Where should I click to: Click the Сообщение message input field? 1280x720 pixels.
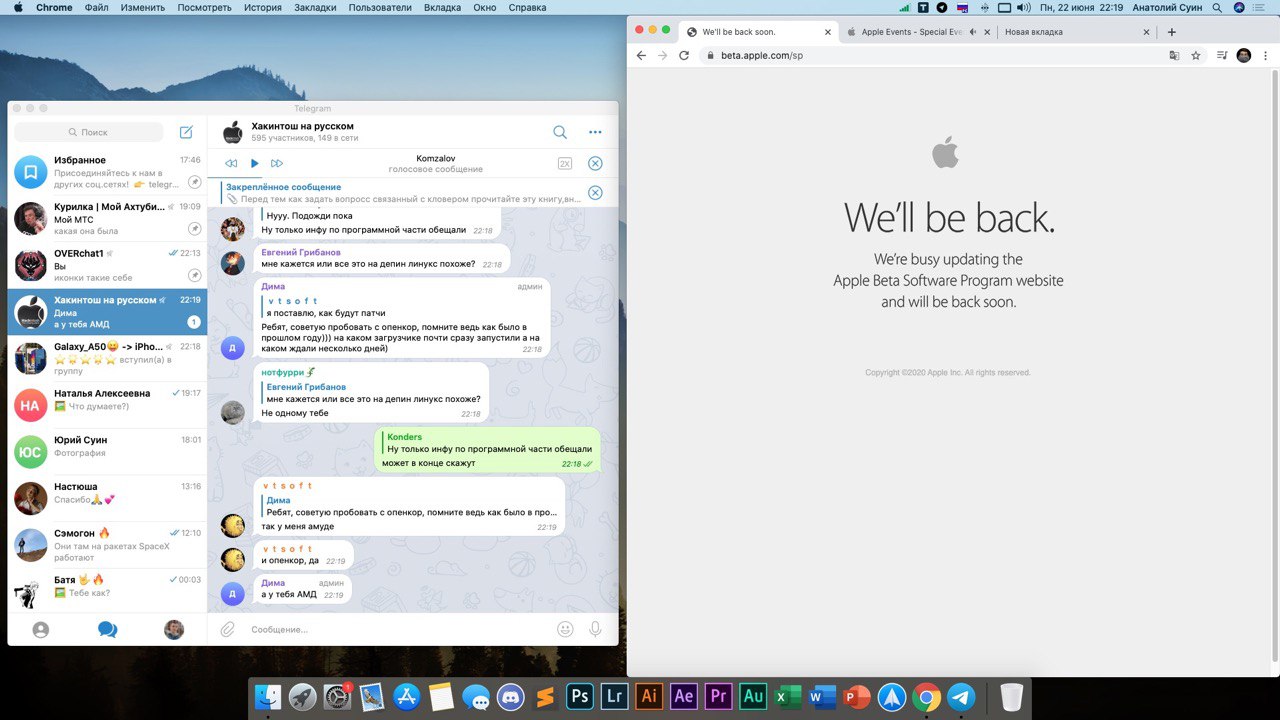398,629
